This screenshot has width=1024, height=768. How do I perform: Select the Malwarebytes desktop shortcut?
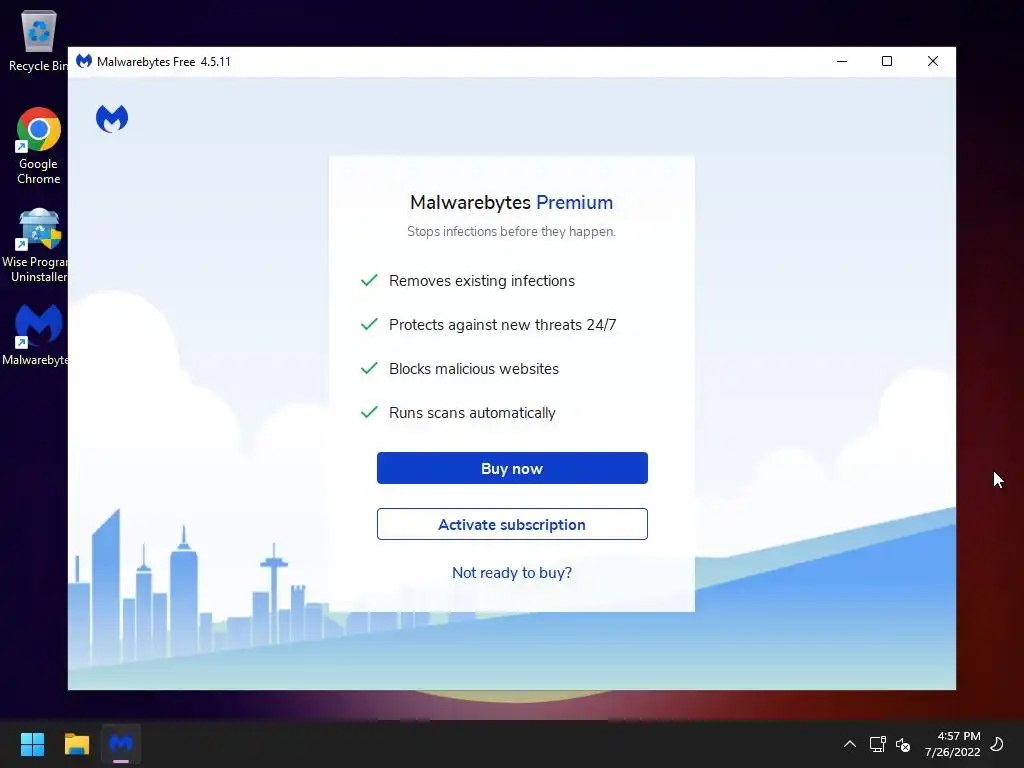coord(36,335)
